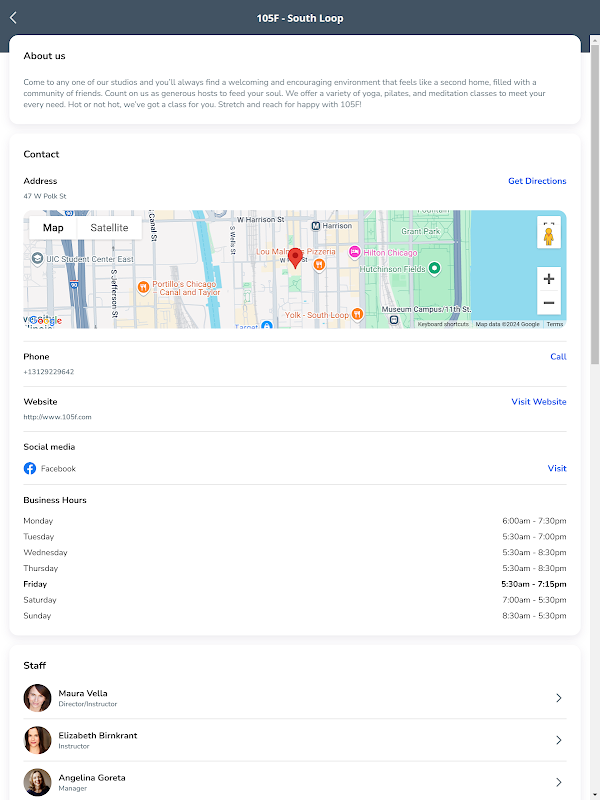Click Sunday hours 8:30am - 5:30pm

point(534,616)
